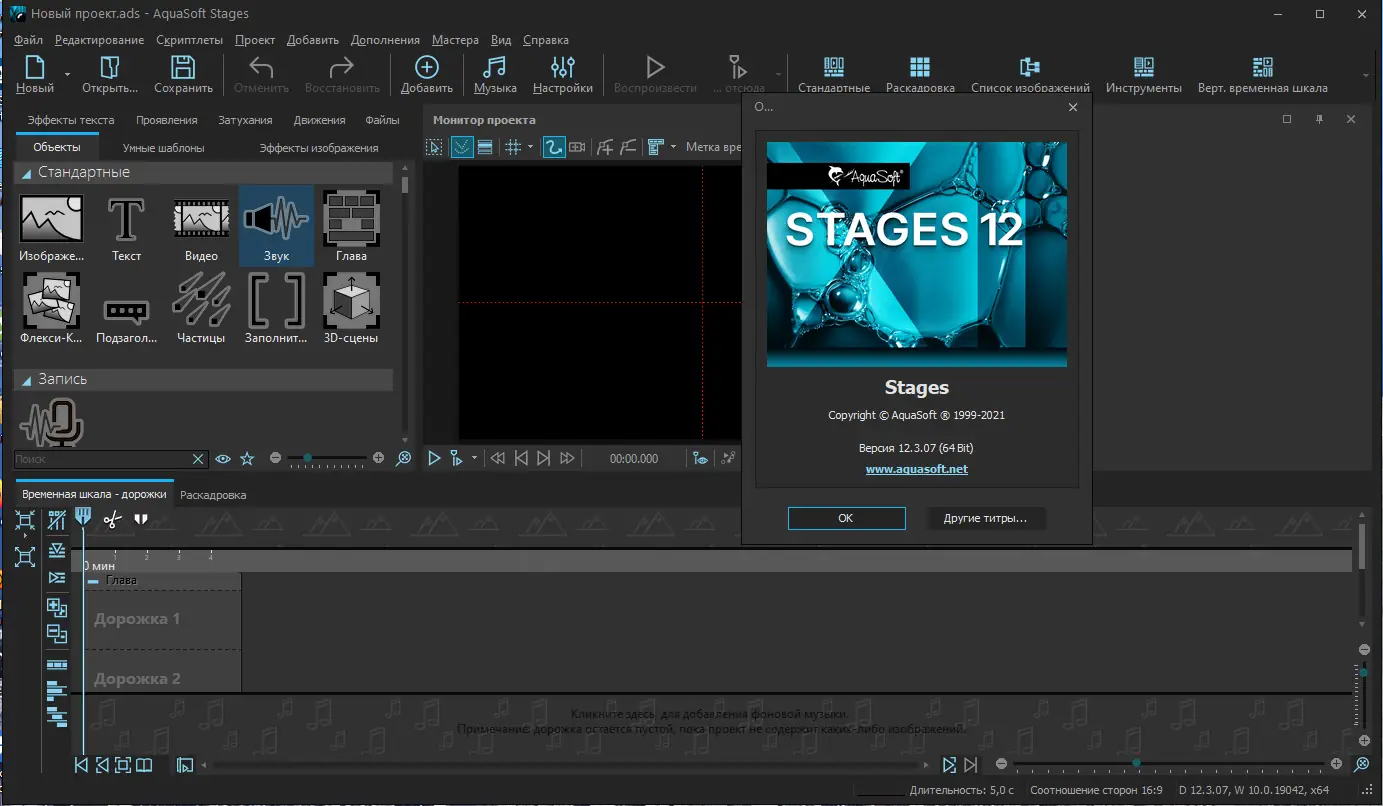
Task: Toggle the favorites star near search
Action: tap(247, 459)
